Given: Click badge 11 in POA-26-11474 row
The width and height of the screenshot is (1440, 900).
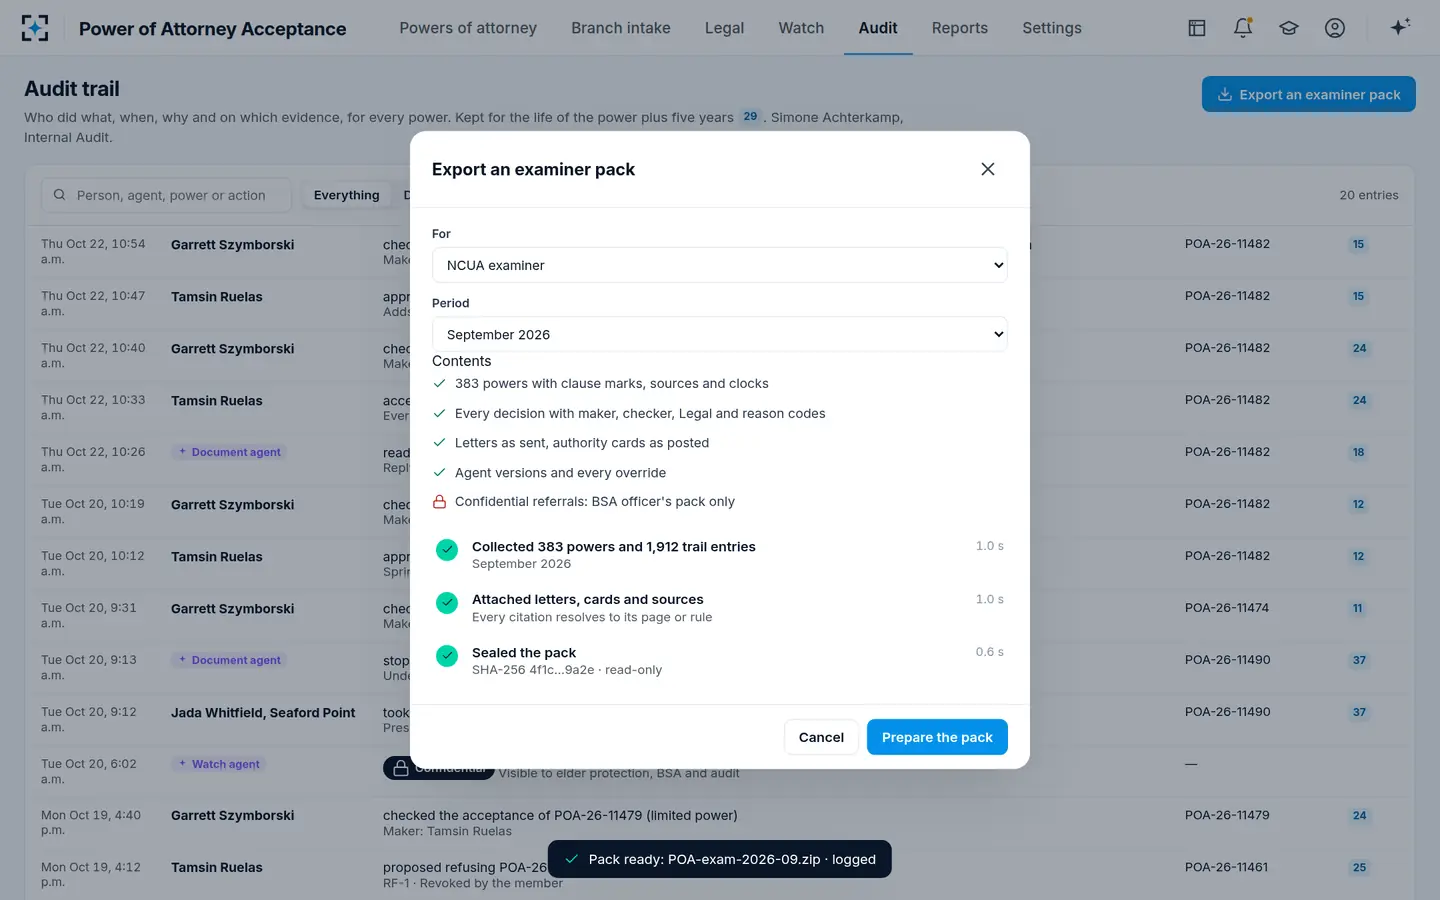Looking at the screenshot, I should tap(1357, 608).
